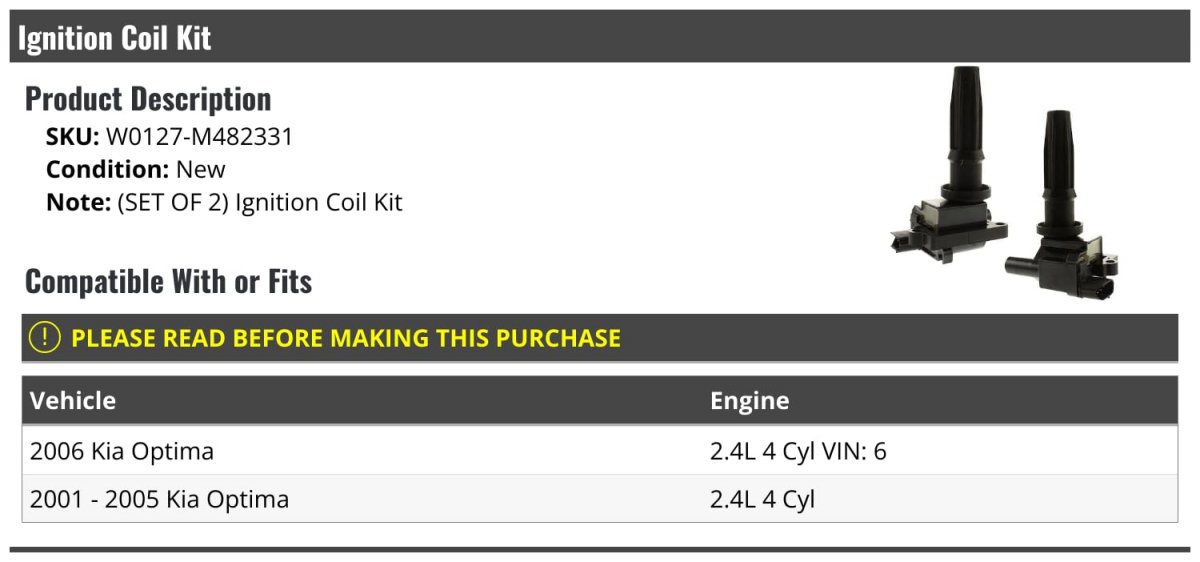Click the "Condition:" bold label
The height and width of the screenshot is (562, 1200).
click(x=107, y=169)
